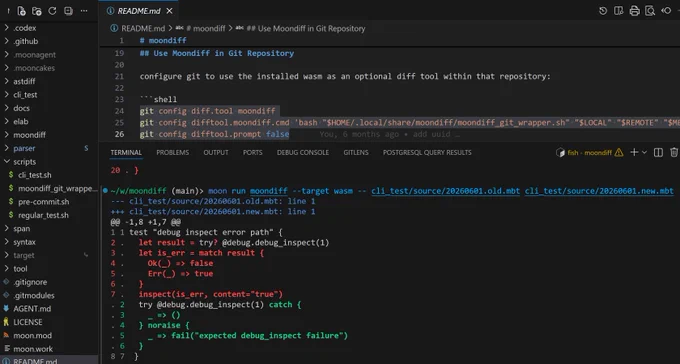The height and width of the screenshot is (364, 680).
Task: Switch to the TERMINAL panel tab
Action: [x=126, y=153]
